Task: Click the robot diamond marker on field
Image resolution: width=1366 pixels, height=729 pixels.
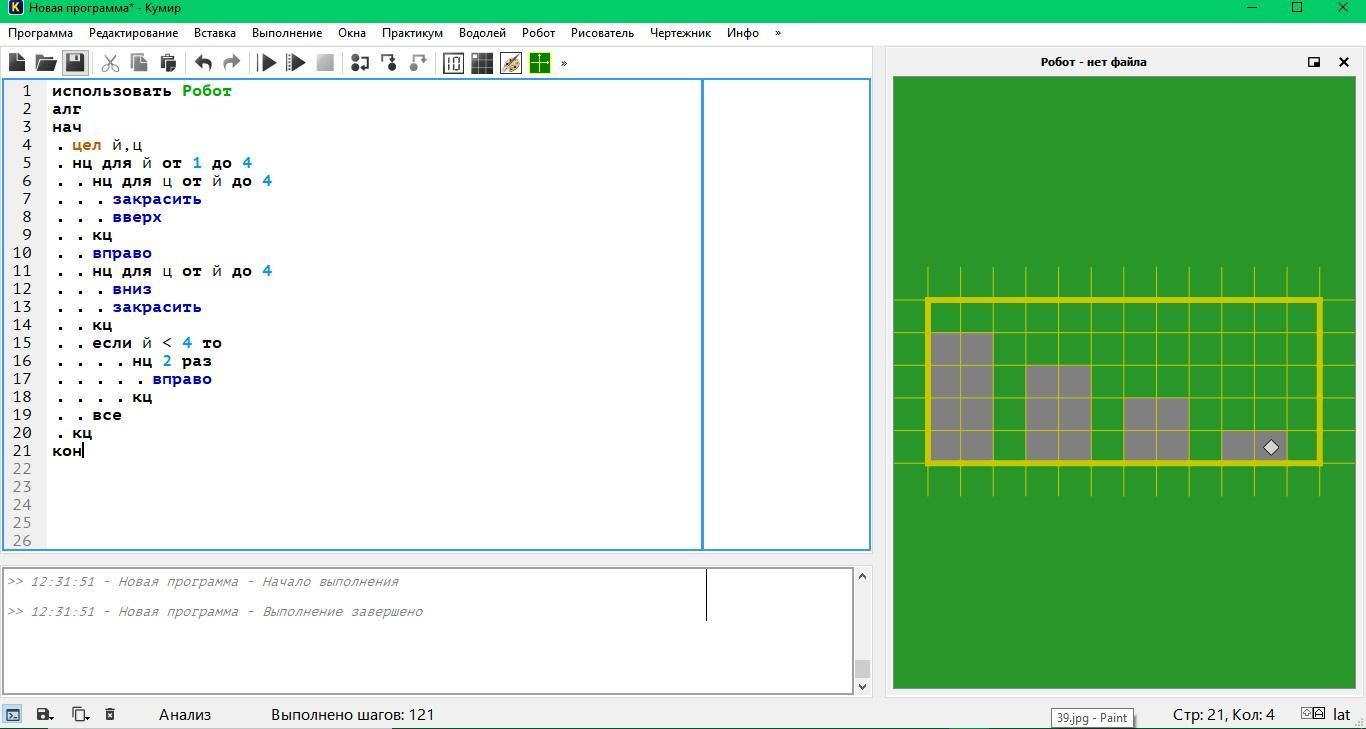Action: pos(1270,447)
